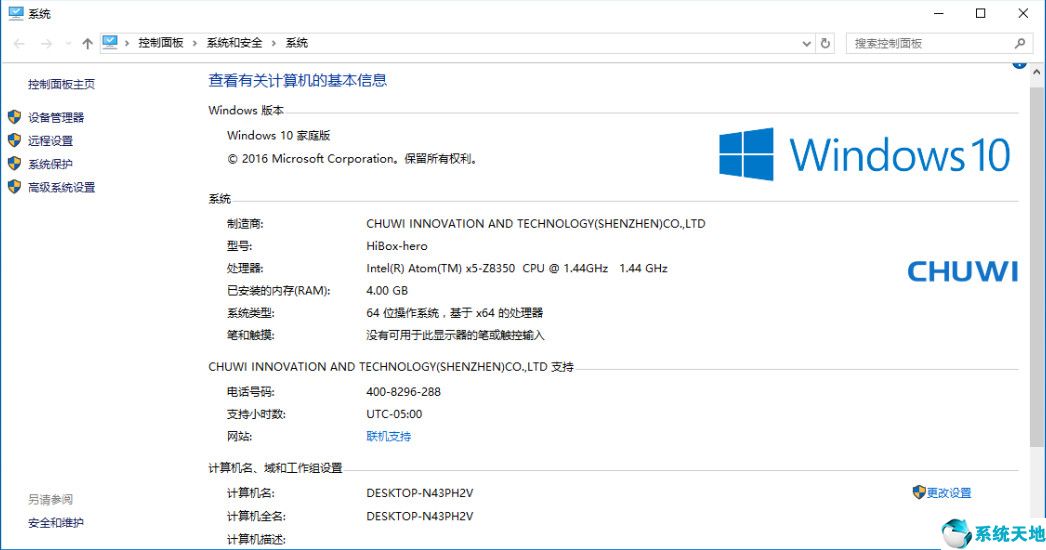Close the 系统 window
1046x550 pixels.
pyautogui.click(x=1023, y=13)
